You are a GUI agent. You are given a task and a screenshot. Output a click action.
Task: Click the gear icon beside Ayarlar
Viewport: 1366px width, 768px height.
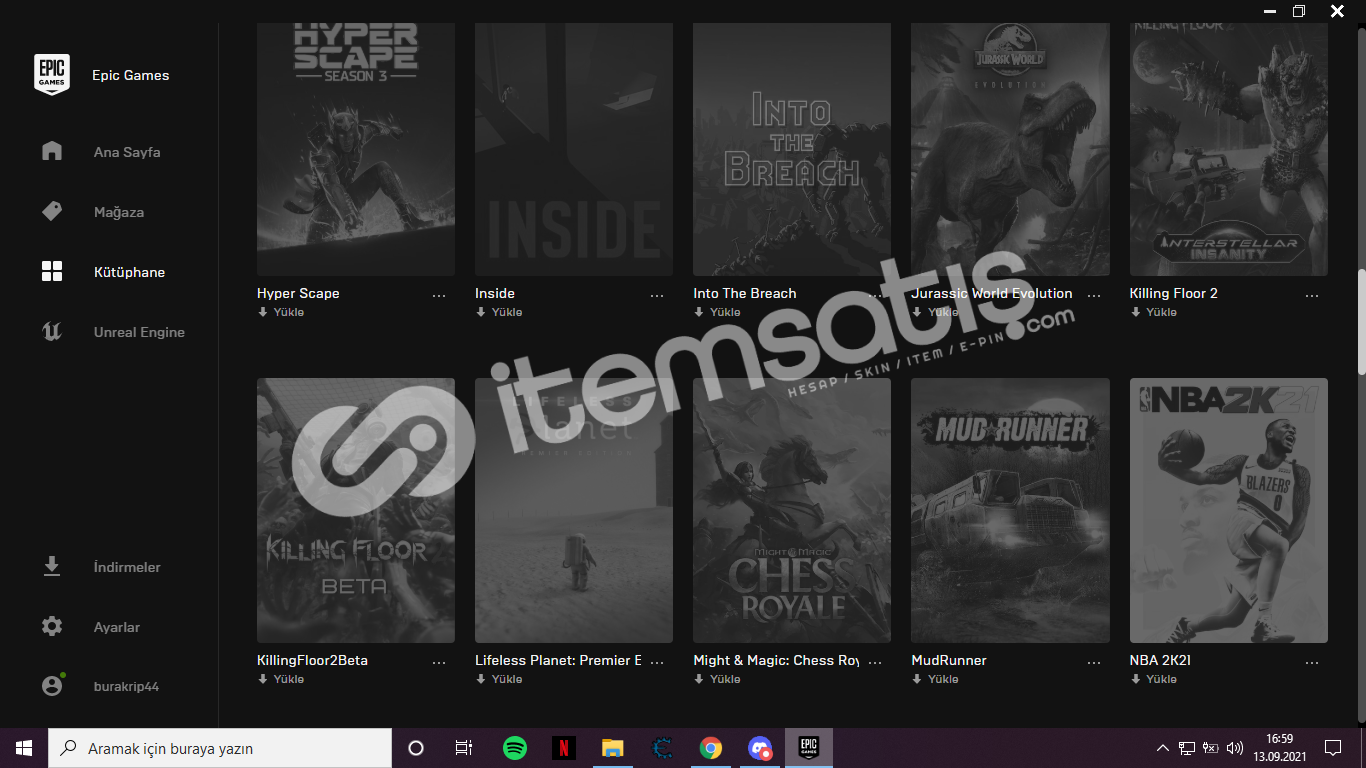[x=52, y=626]
